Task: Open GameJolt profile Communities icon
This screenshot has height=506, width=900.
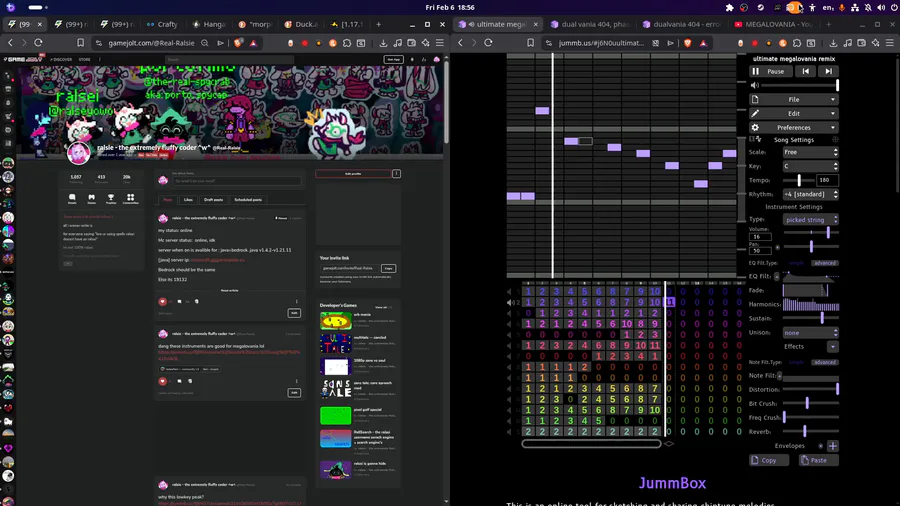Action: pyautogui.click(x=130, y=198)
